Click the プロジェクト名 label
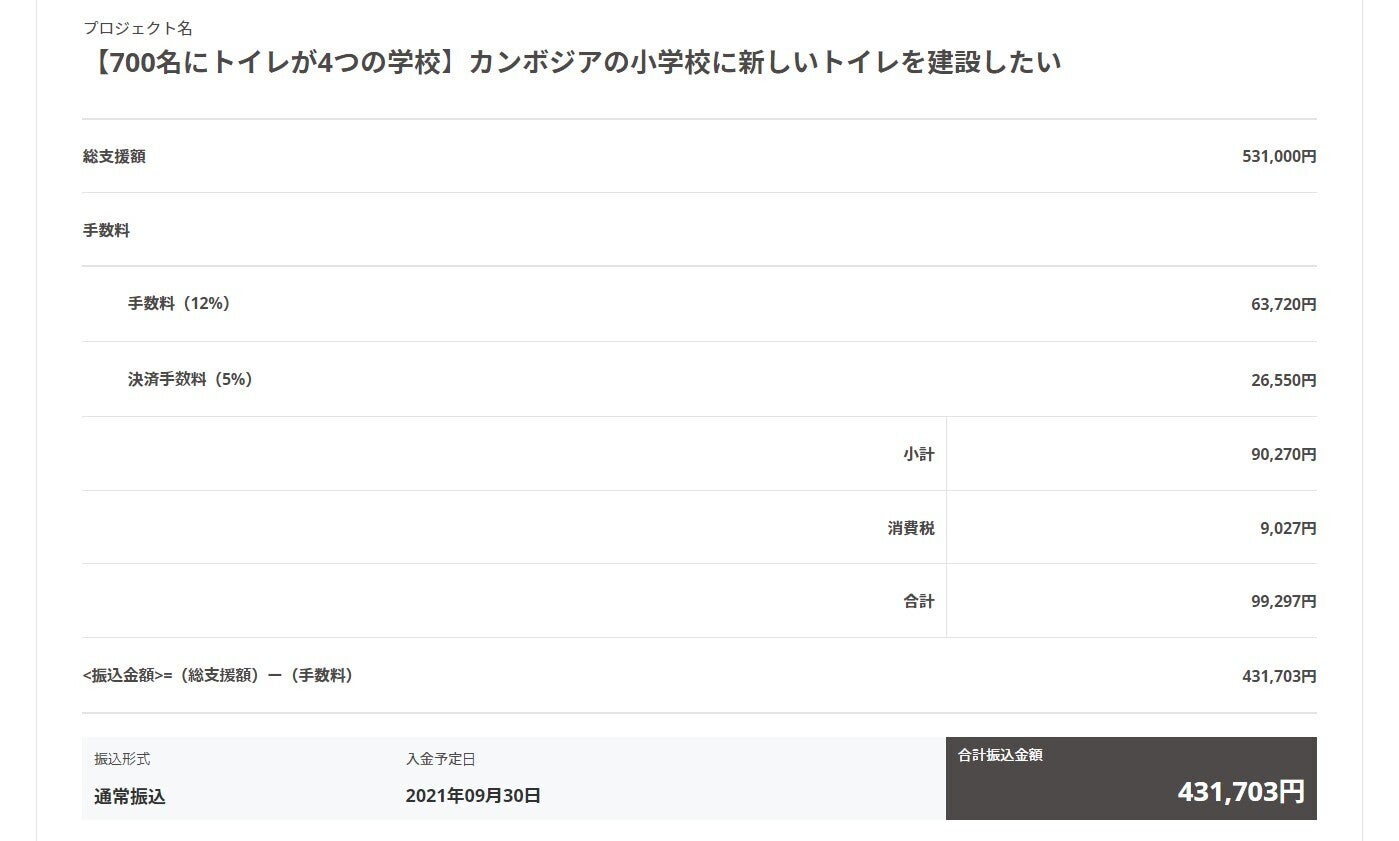This screenshot has height=841, width=1399. click(137, 28)
